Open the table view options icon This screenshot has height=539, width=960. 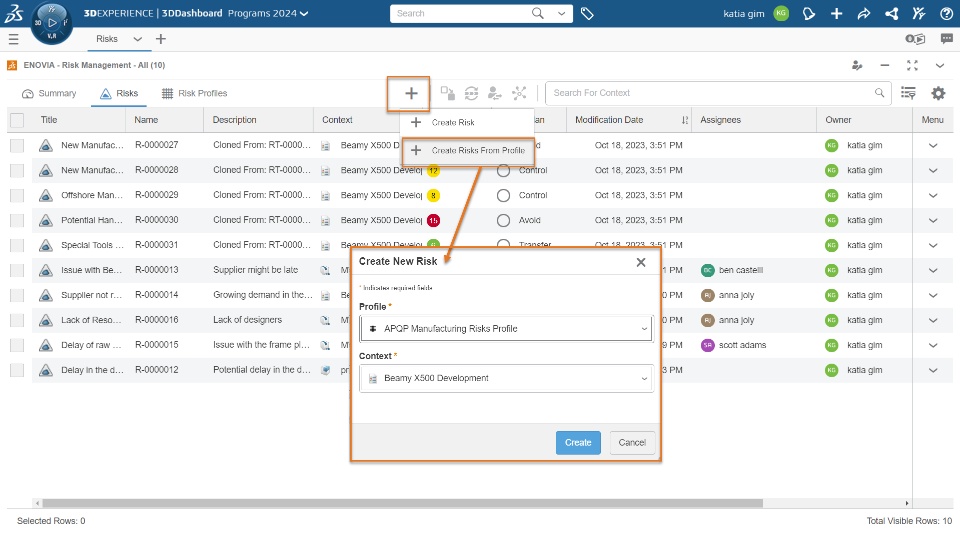(x=909, y=93)
